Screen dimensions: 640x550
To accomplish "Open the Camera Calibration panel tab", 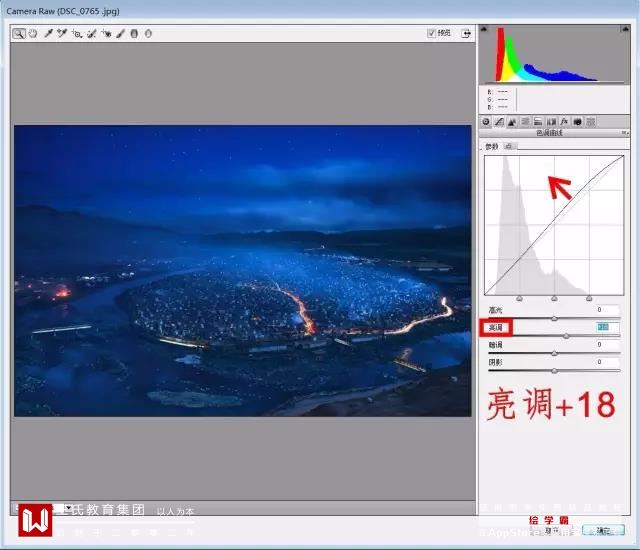I will coord(577,122).
